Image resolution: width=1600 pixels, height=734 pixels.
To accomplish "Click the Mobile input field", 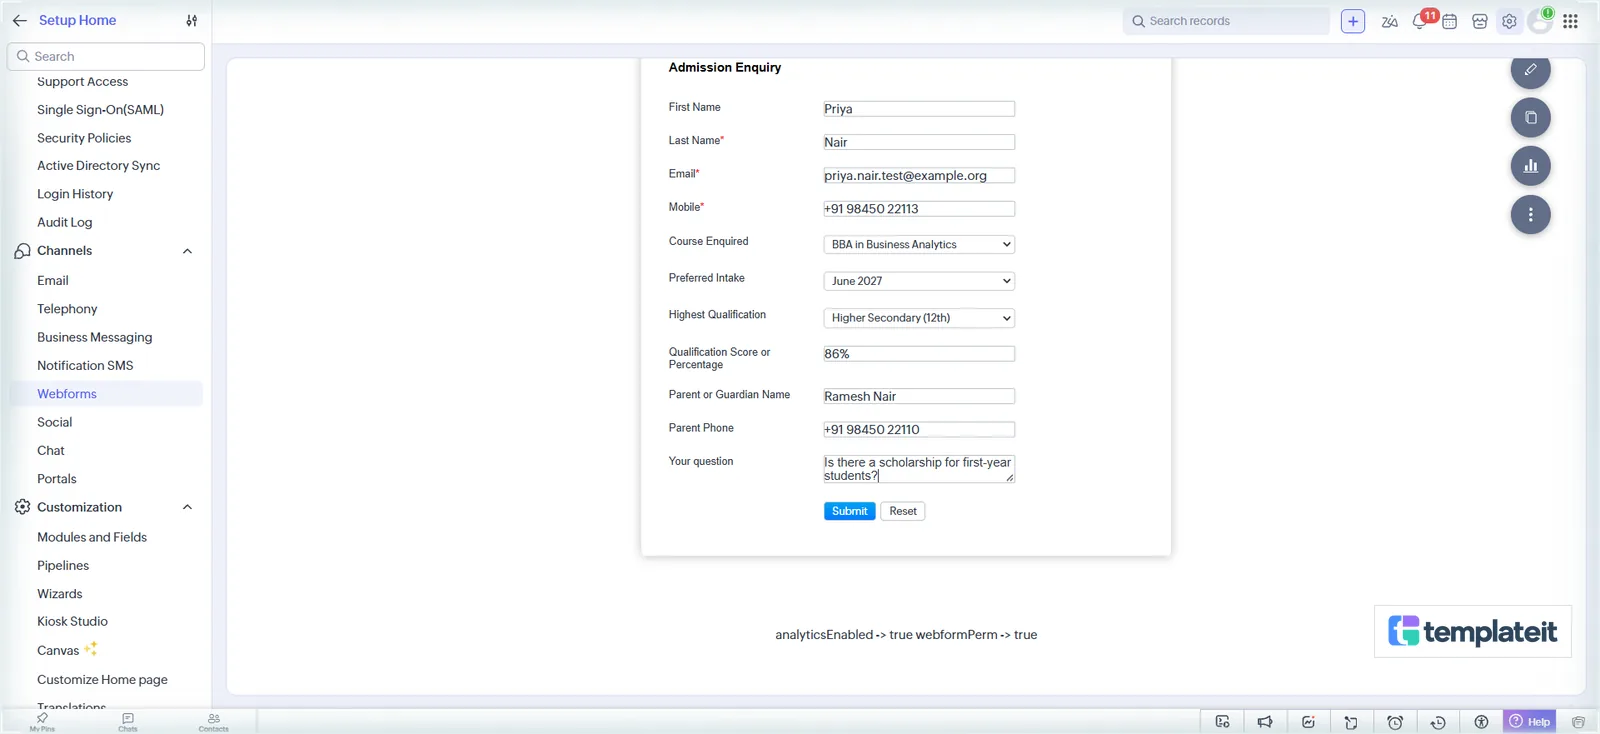I will (919, 209).
